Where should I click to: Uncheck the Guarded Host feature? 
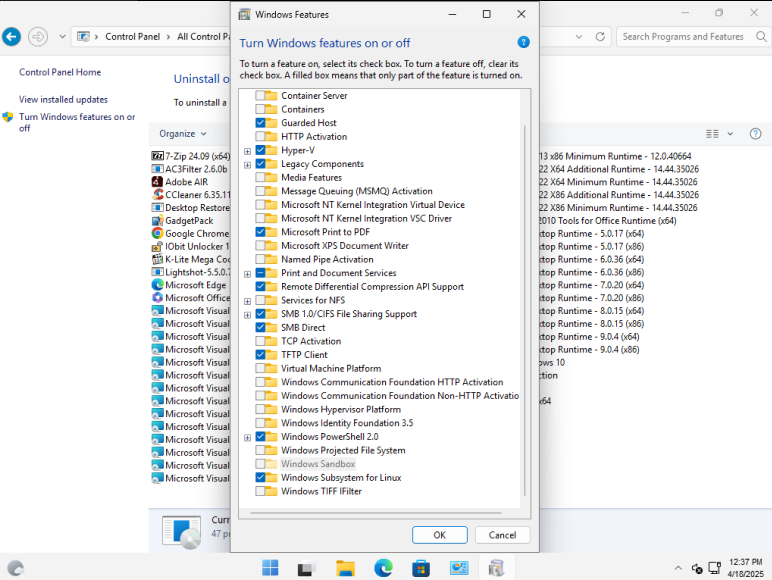(x=260, y=123)
